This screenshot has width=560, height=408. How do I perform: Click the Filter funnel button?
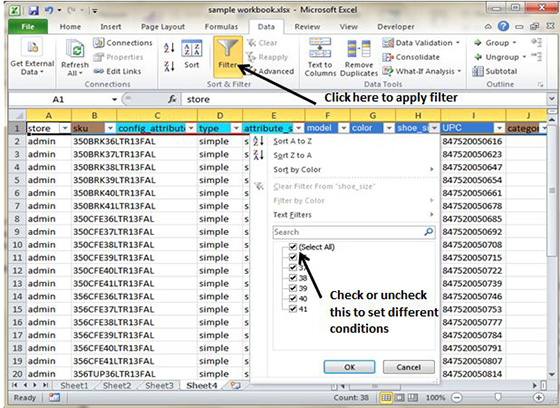228,56
